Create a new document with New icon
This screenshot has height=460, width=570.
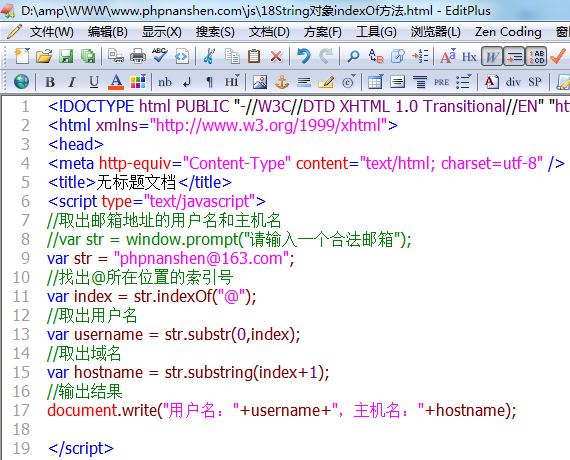point(22,56)
